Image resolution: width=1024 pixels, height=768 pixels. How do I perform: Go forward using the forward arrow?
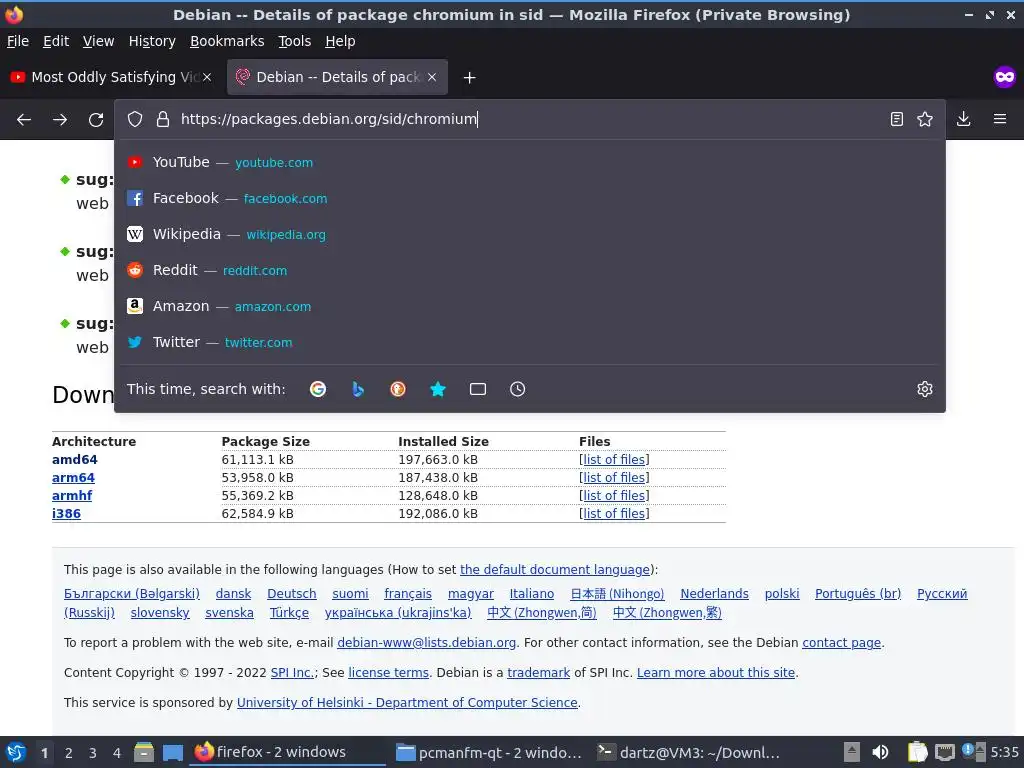point(60,120)
